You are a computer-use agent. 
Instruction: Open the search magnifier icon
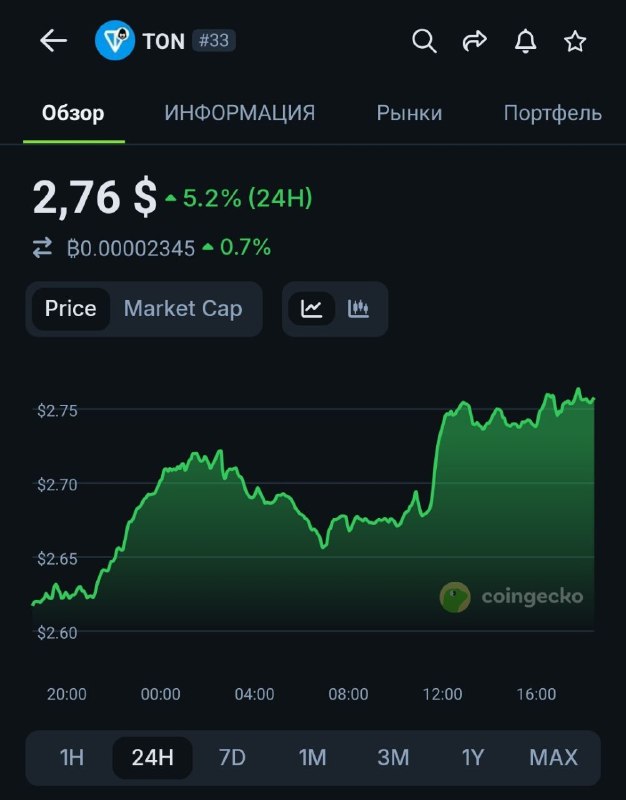tap(424, 41)
